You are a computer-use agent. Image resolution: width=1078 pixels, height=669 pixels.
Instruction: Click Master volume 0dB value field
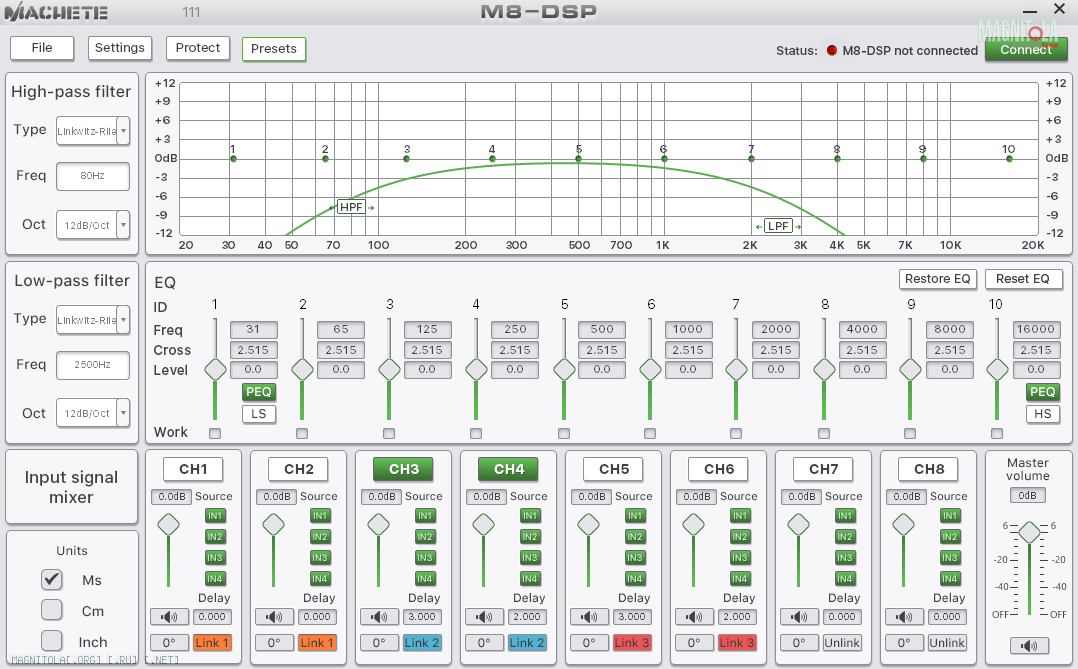click(1028, 496)
